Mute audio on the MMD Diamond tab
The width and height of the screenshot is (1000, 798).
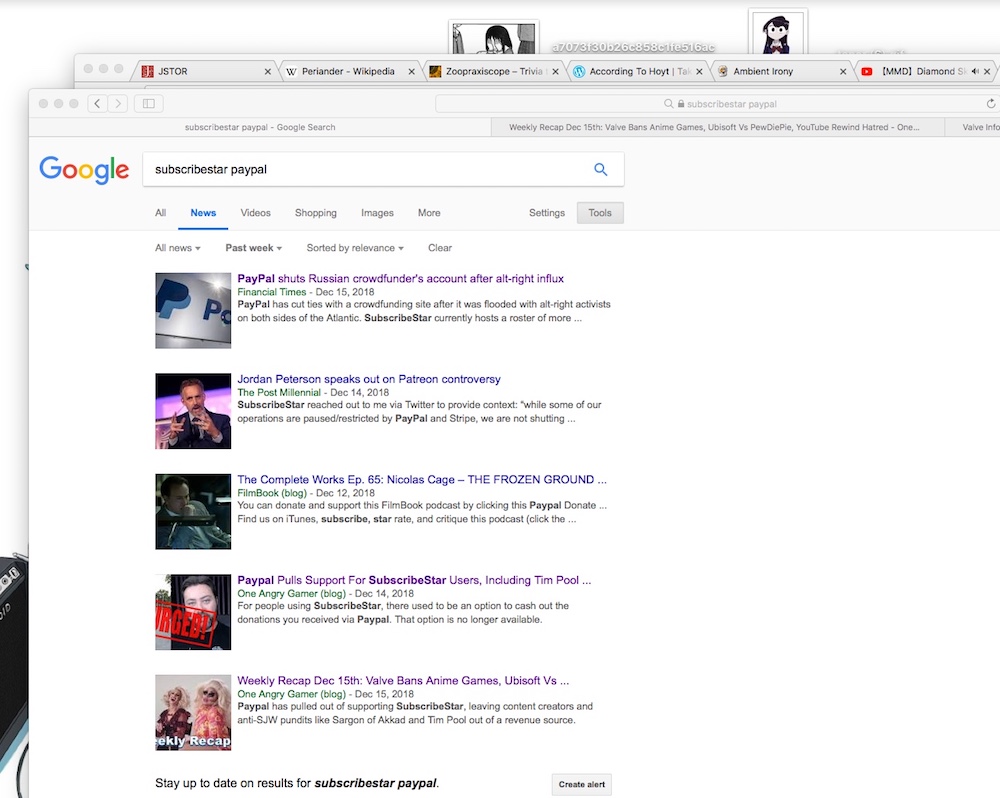point(974,71)
